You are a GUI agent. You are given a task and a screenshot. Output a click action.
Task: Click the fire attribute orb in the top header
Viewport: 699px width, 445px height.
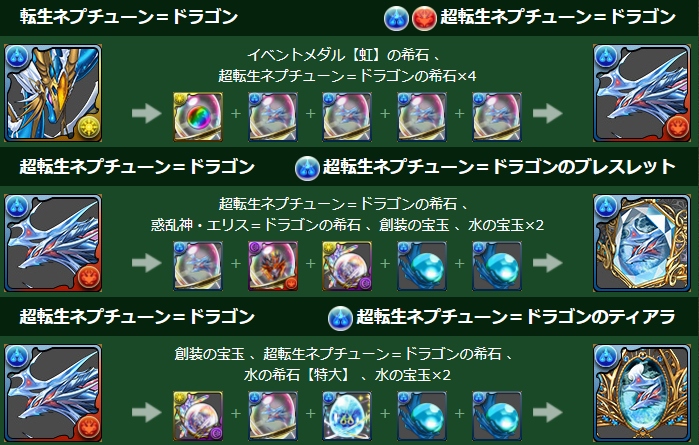click(424, 18)
